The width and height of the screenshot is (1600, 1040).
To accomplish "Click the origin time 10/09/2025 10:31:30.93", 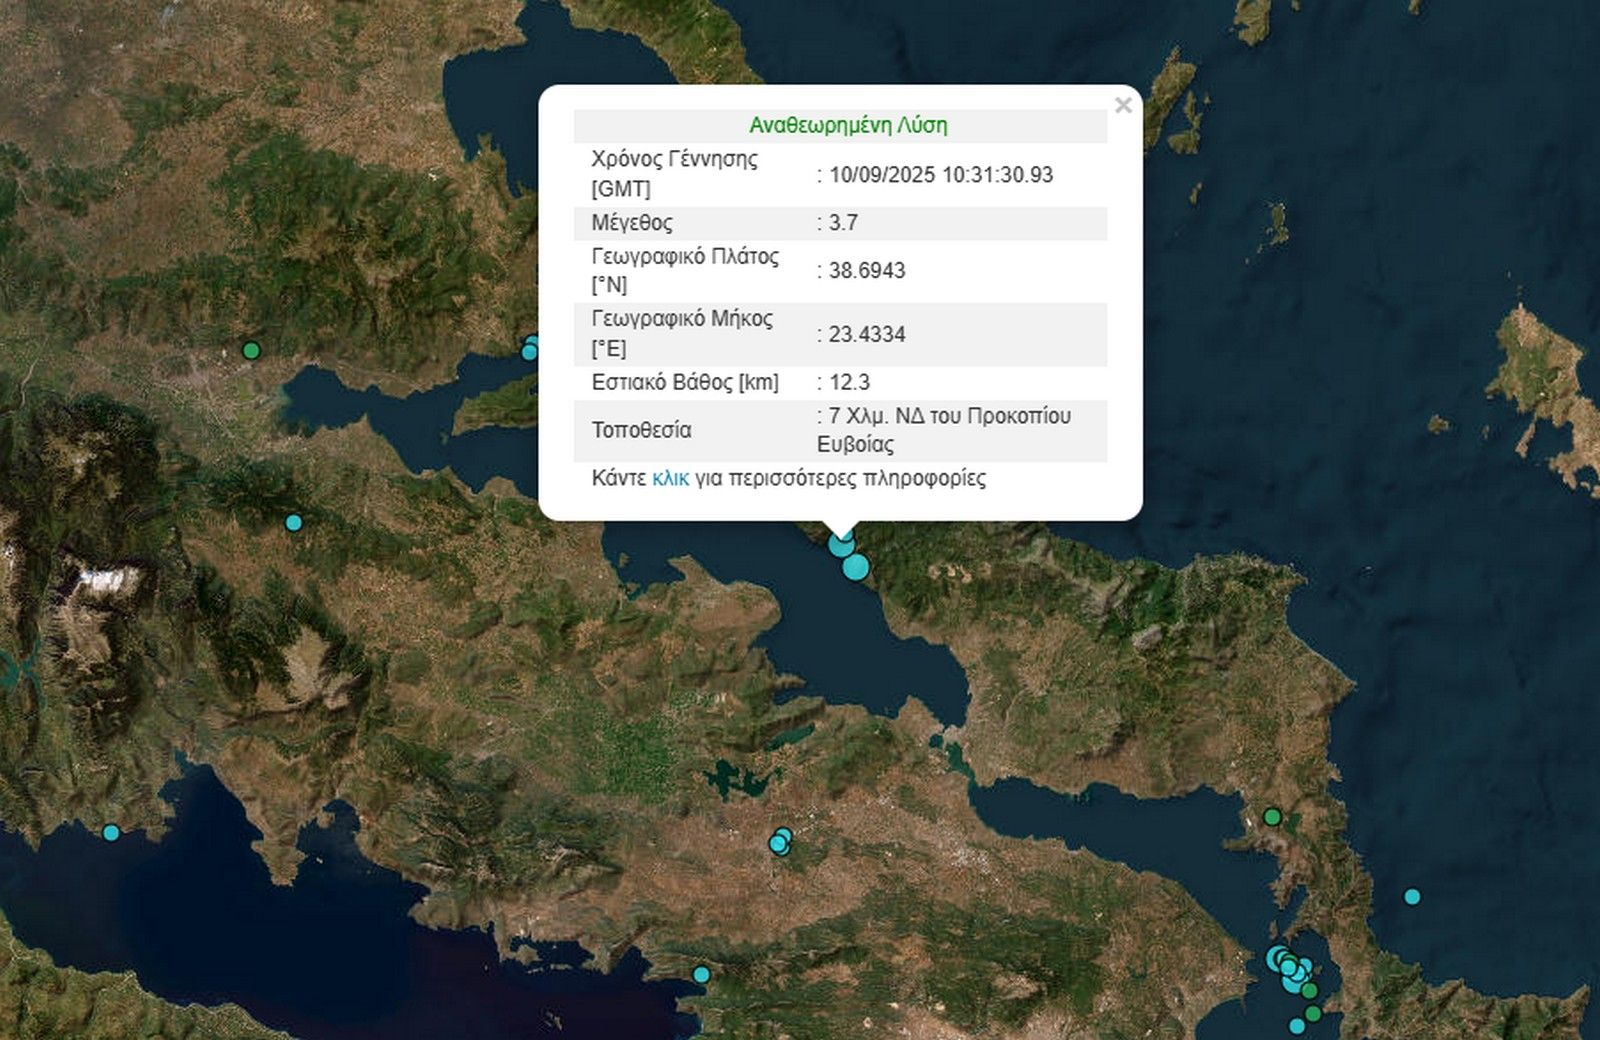I will [x=940, y=174].
